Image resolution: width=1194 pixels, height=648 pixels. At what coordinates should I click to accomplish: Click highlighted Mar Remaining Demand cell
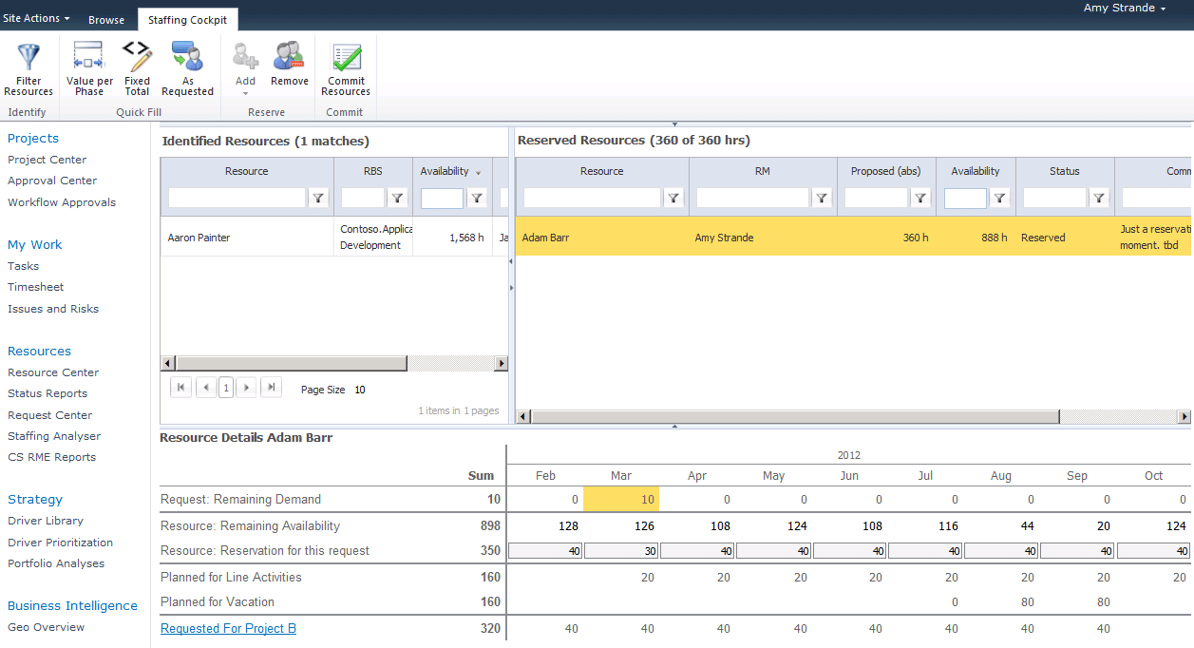pyautogui.click(x=621, y=500)
